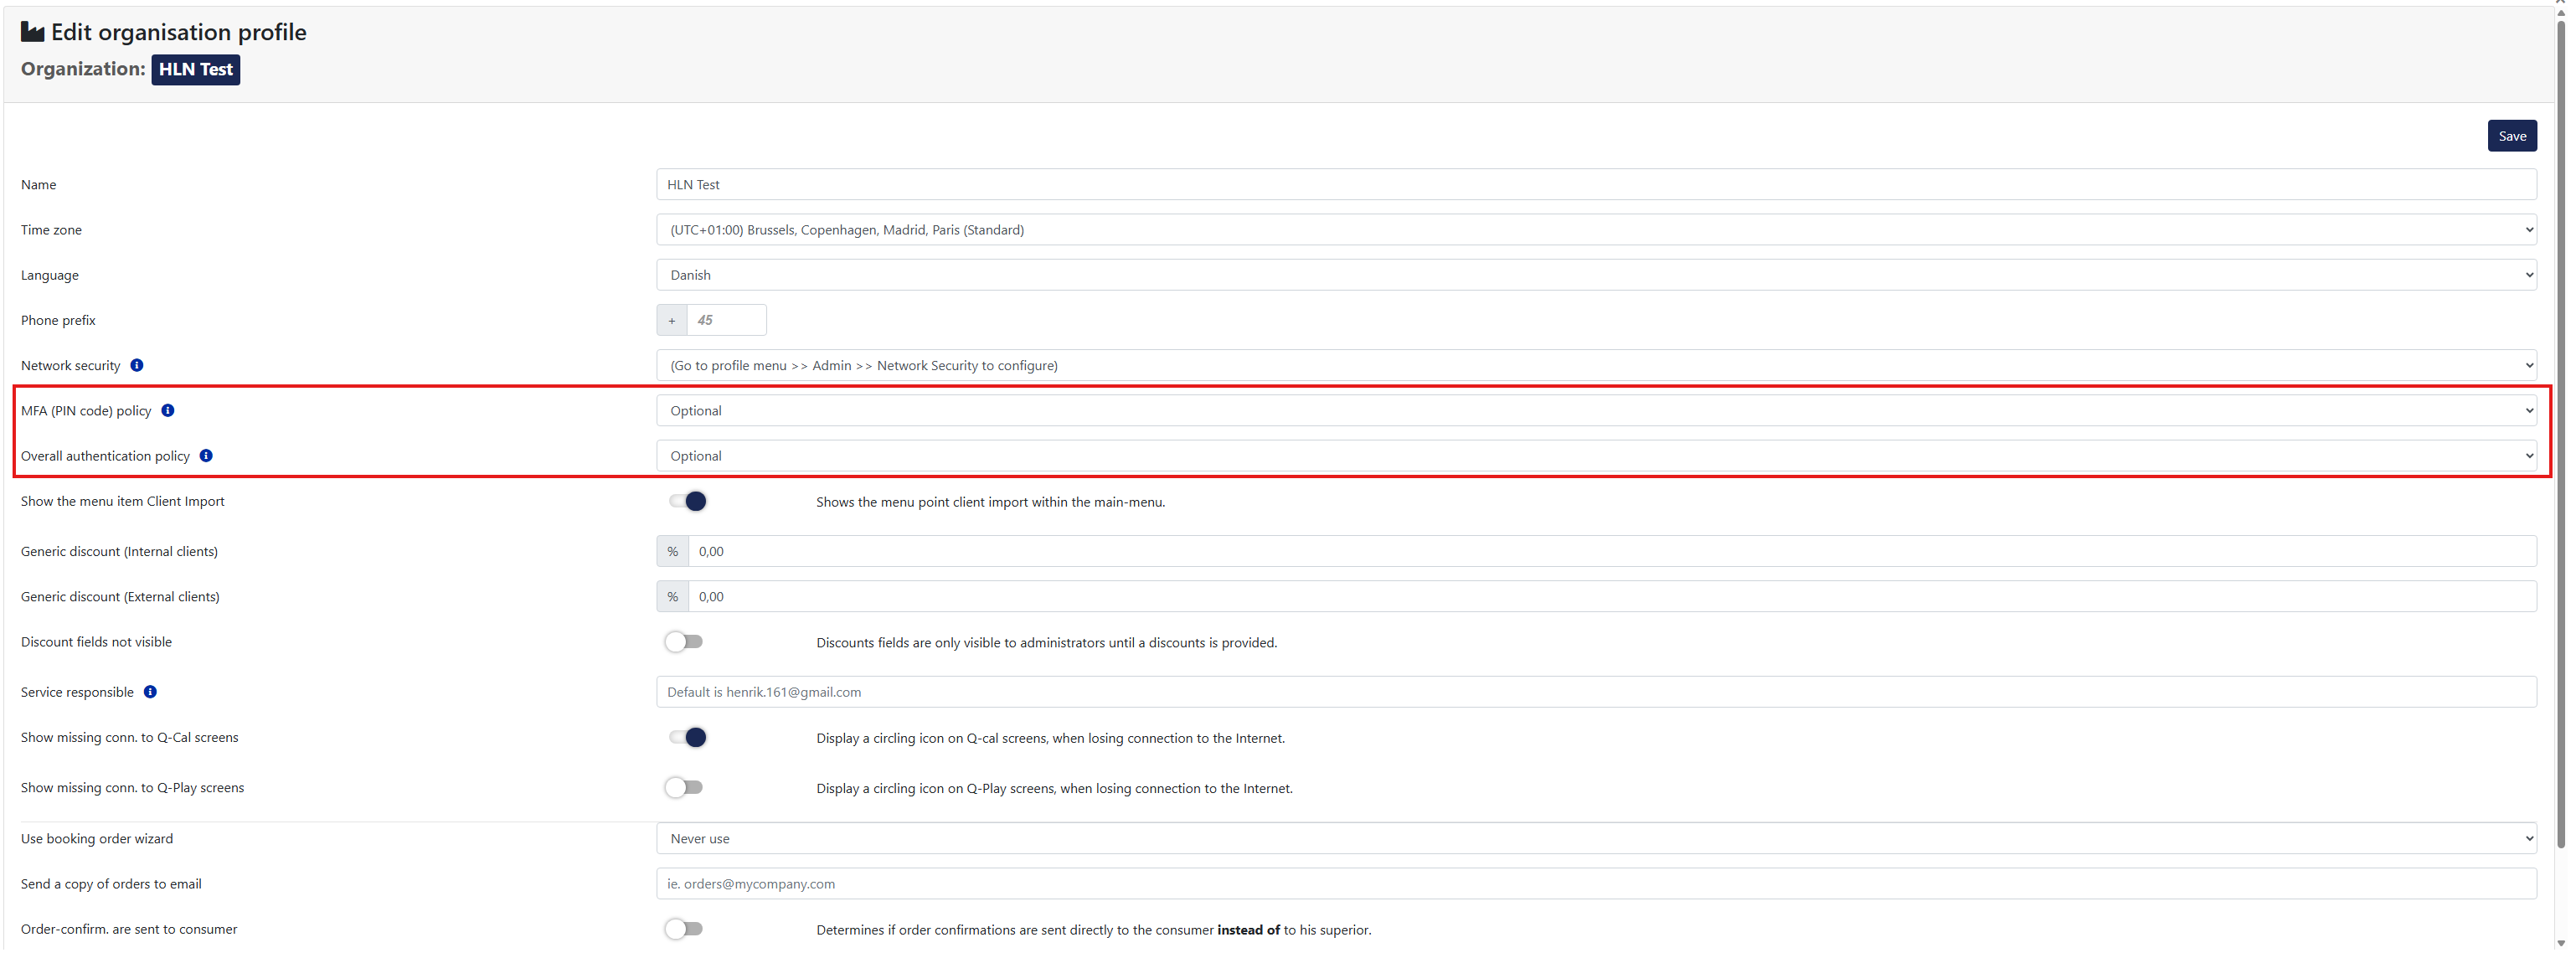The height and width of the screenshot is (958, 2576).
Task: Expand the MFA (PIN code) policy dropdown
Action: tap(1595, 410)
